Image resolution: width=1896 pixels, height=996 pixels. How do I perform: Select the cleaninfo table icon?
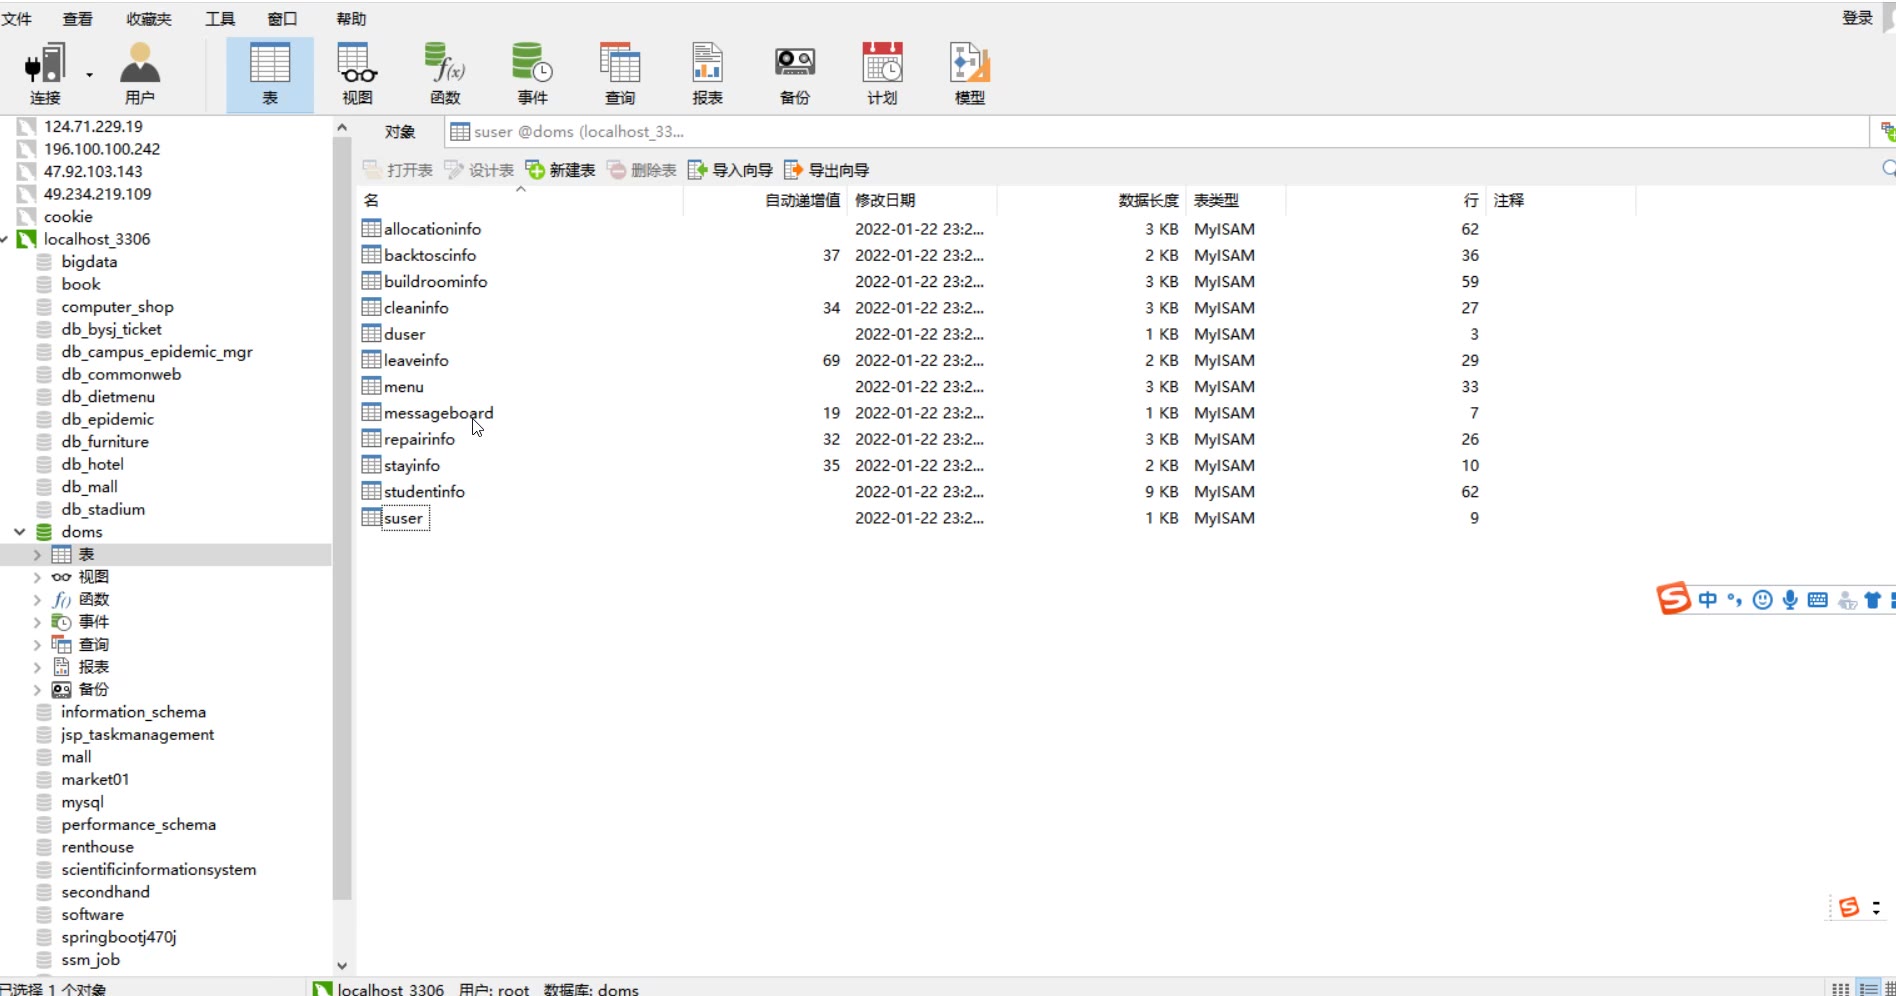pos(371,307)
